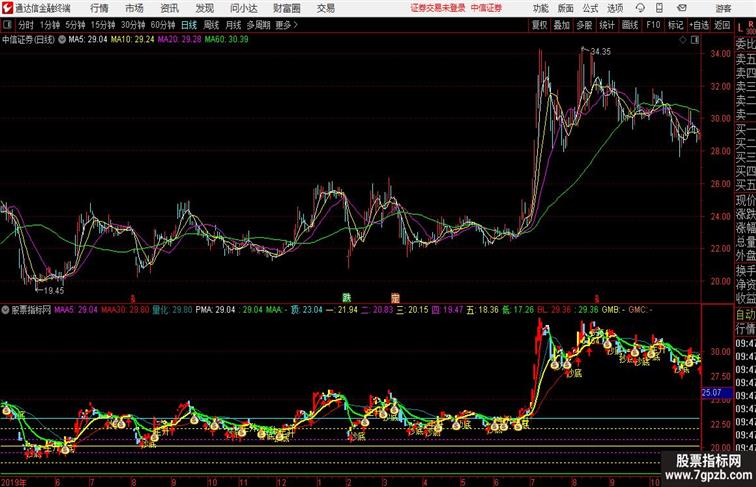Switch to 分时 chart period
The width and height of the screenshot is (756, 487).
coord(26,25)
